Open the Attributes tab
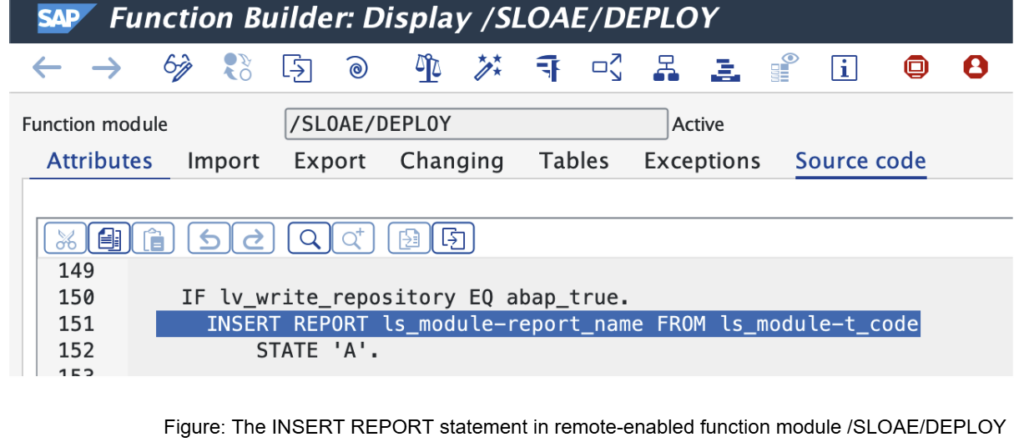 click(99, 161)
